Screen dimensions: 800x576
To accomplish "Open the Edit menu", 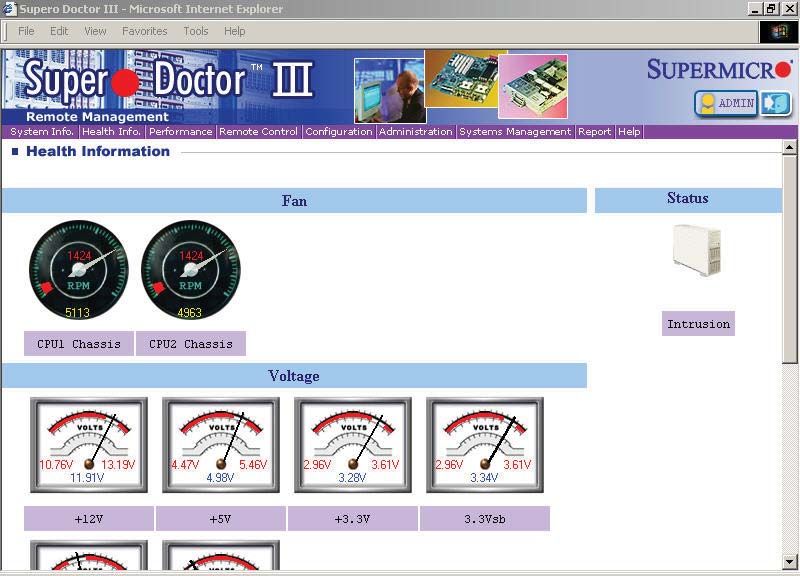I will [59, 32].
